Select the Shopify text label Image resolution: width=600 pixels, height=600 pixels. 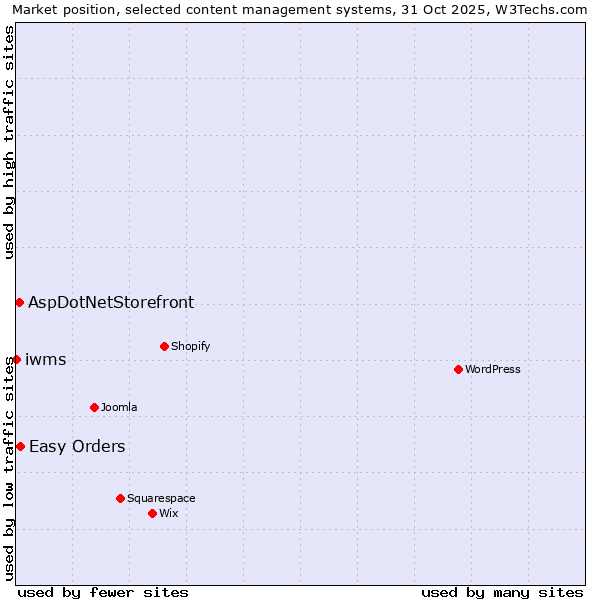(x=190, y=346)
